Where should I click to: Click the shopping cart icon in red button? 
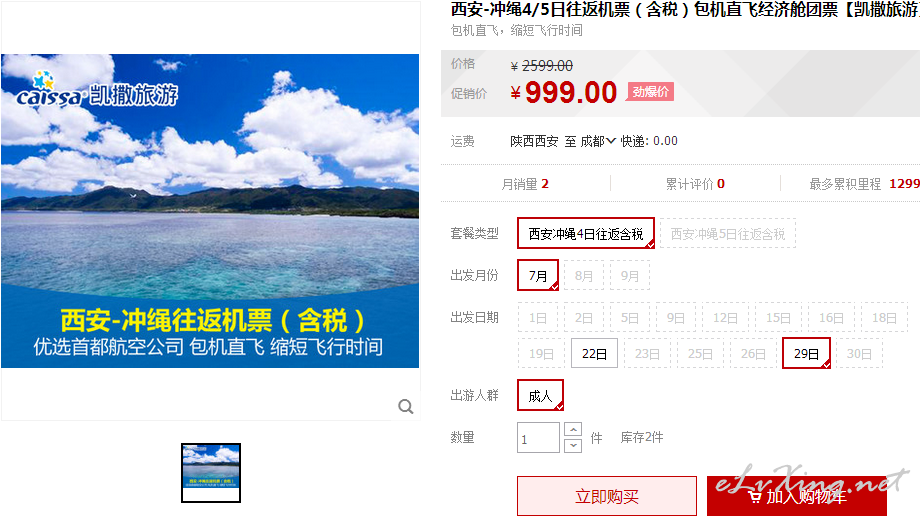pos(755,497)
